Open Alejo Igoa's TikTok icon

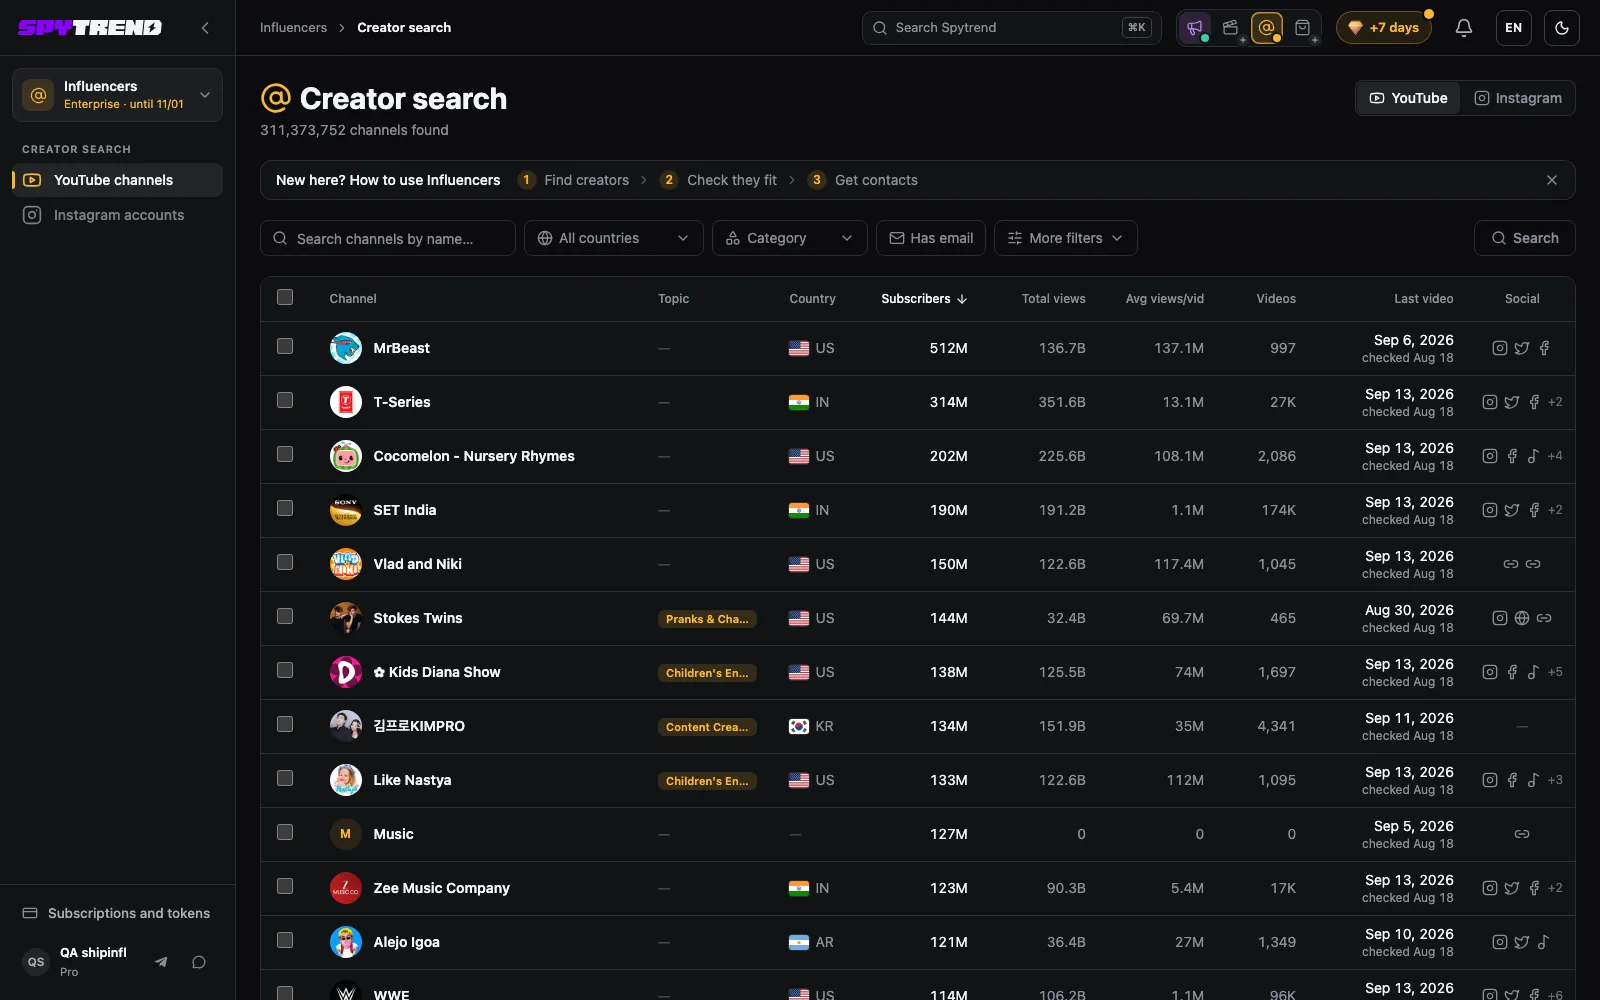(x=1544, y=942)
